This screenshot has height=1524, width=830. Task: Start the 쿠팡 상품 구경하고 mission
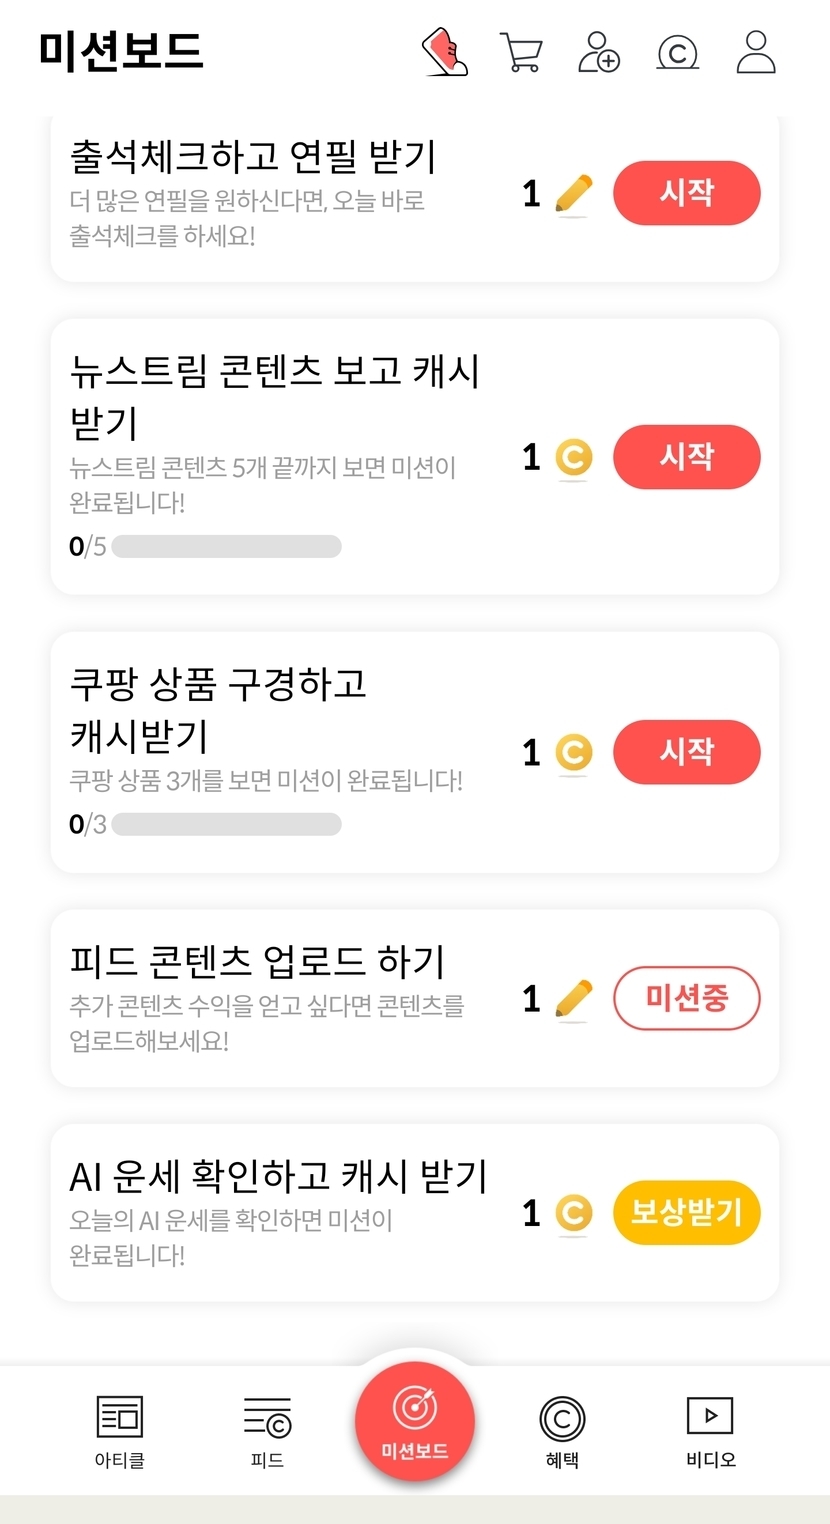(x=686, y=752)
